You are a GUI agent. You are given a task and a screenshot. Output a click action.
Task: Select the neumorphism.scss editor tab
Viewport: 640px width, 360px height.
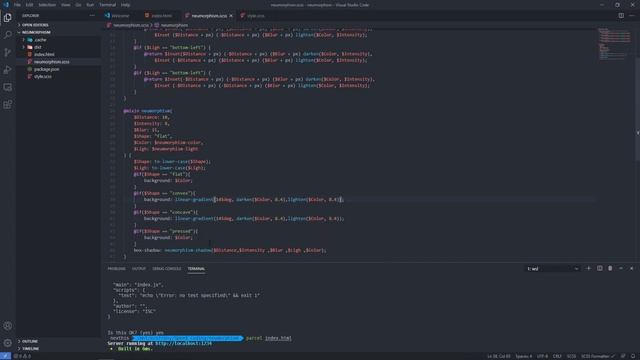(x=209, y=16)
